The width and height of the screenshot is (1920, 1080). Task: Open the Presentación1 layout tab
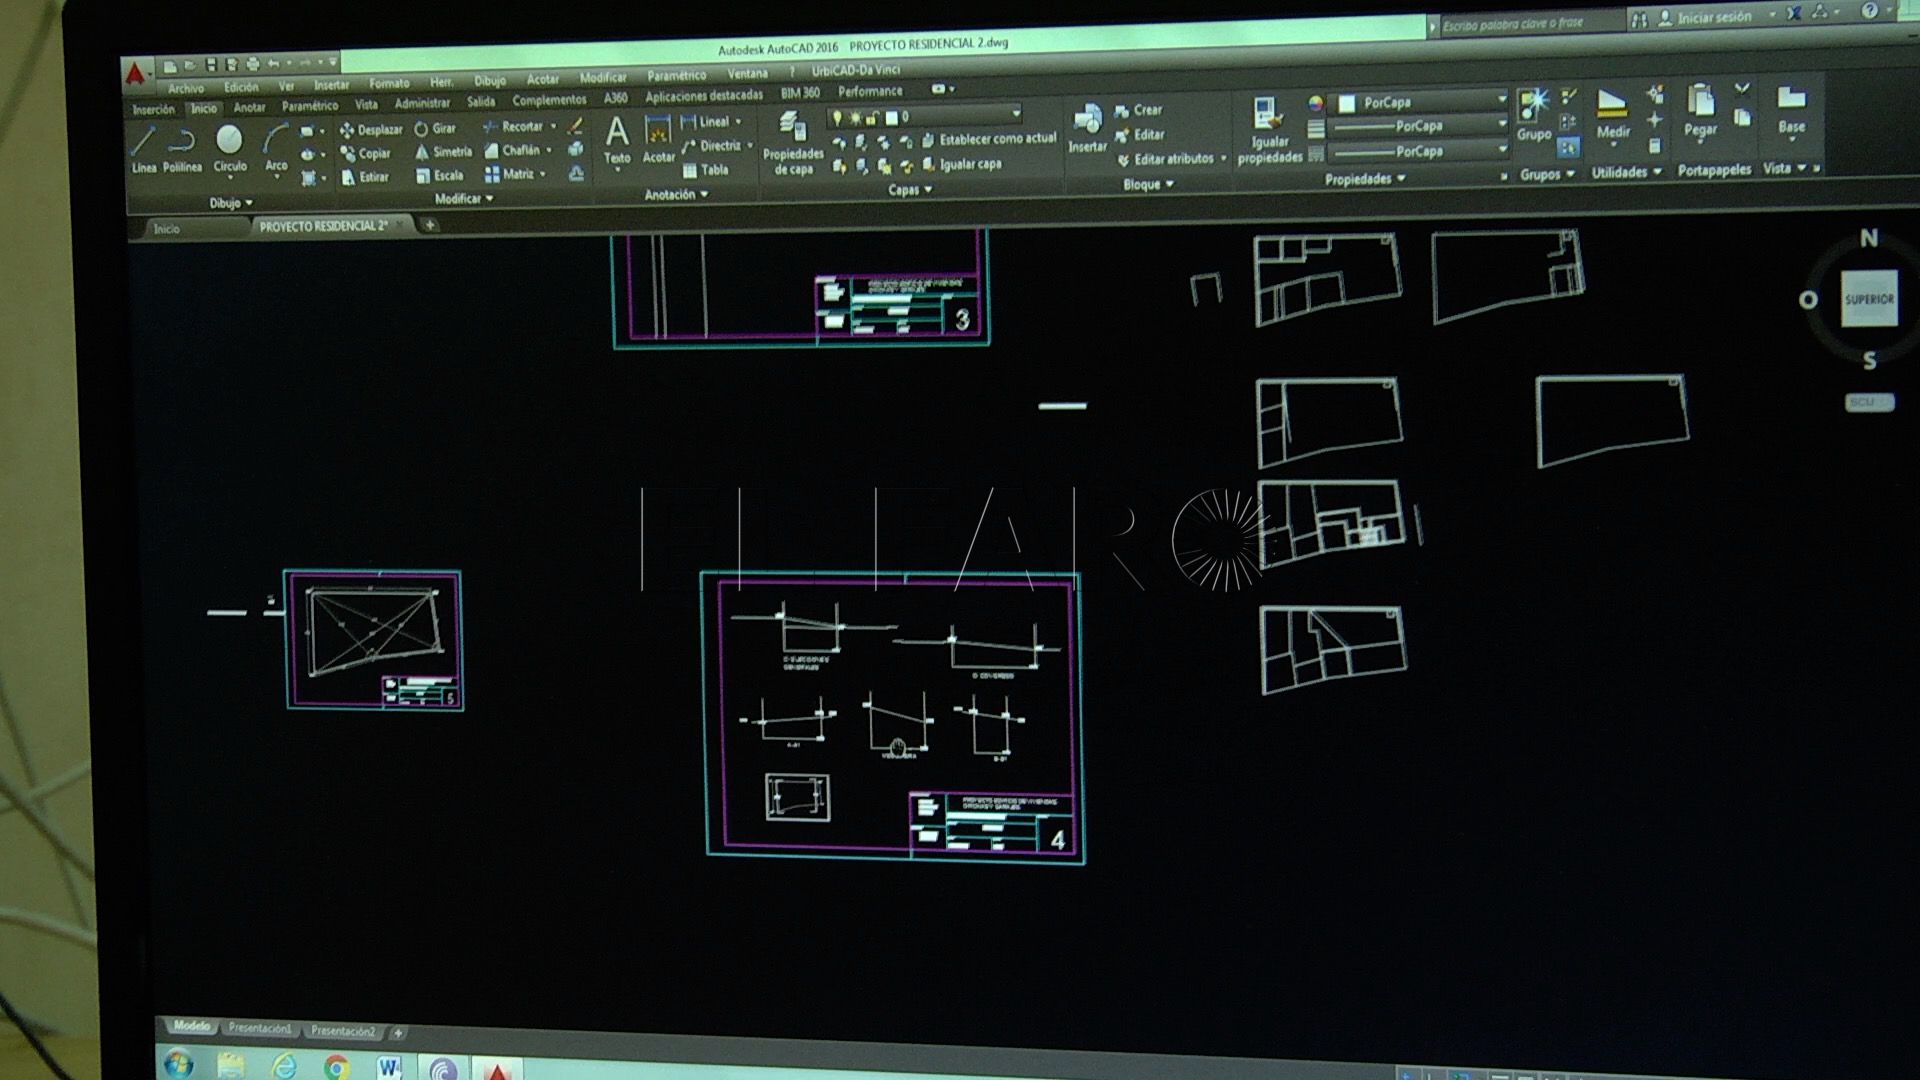pos(260,1028)
